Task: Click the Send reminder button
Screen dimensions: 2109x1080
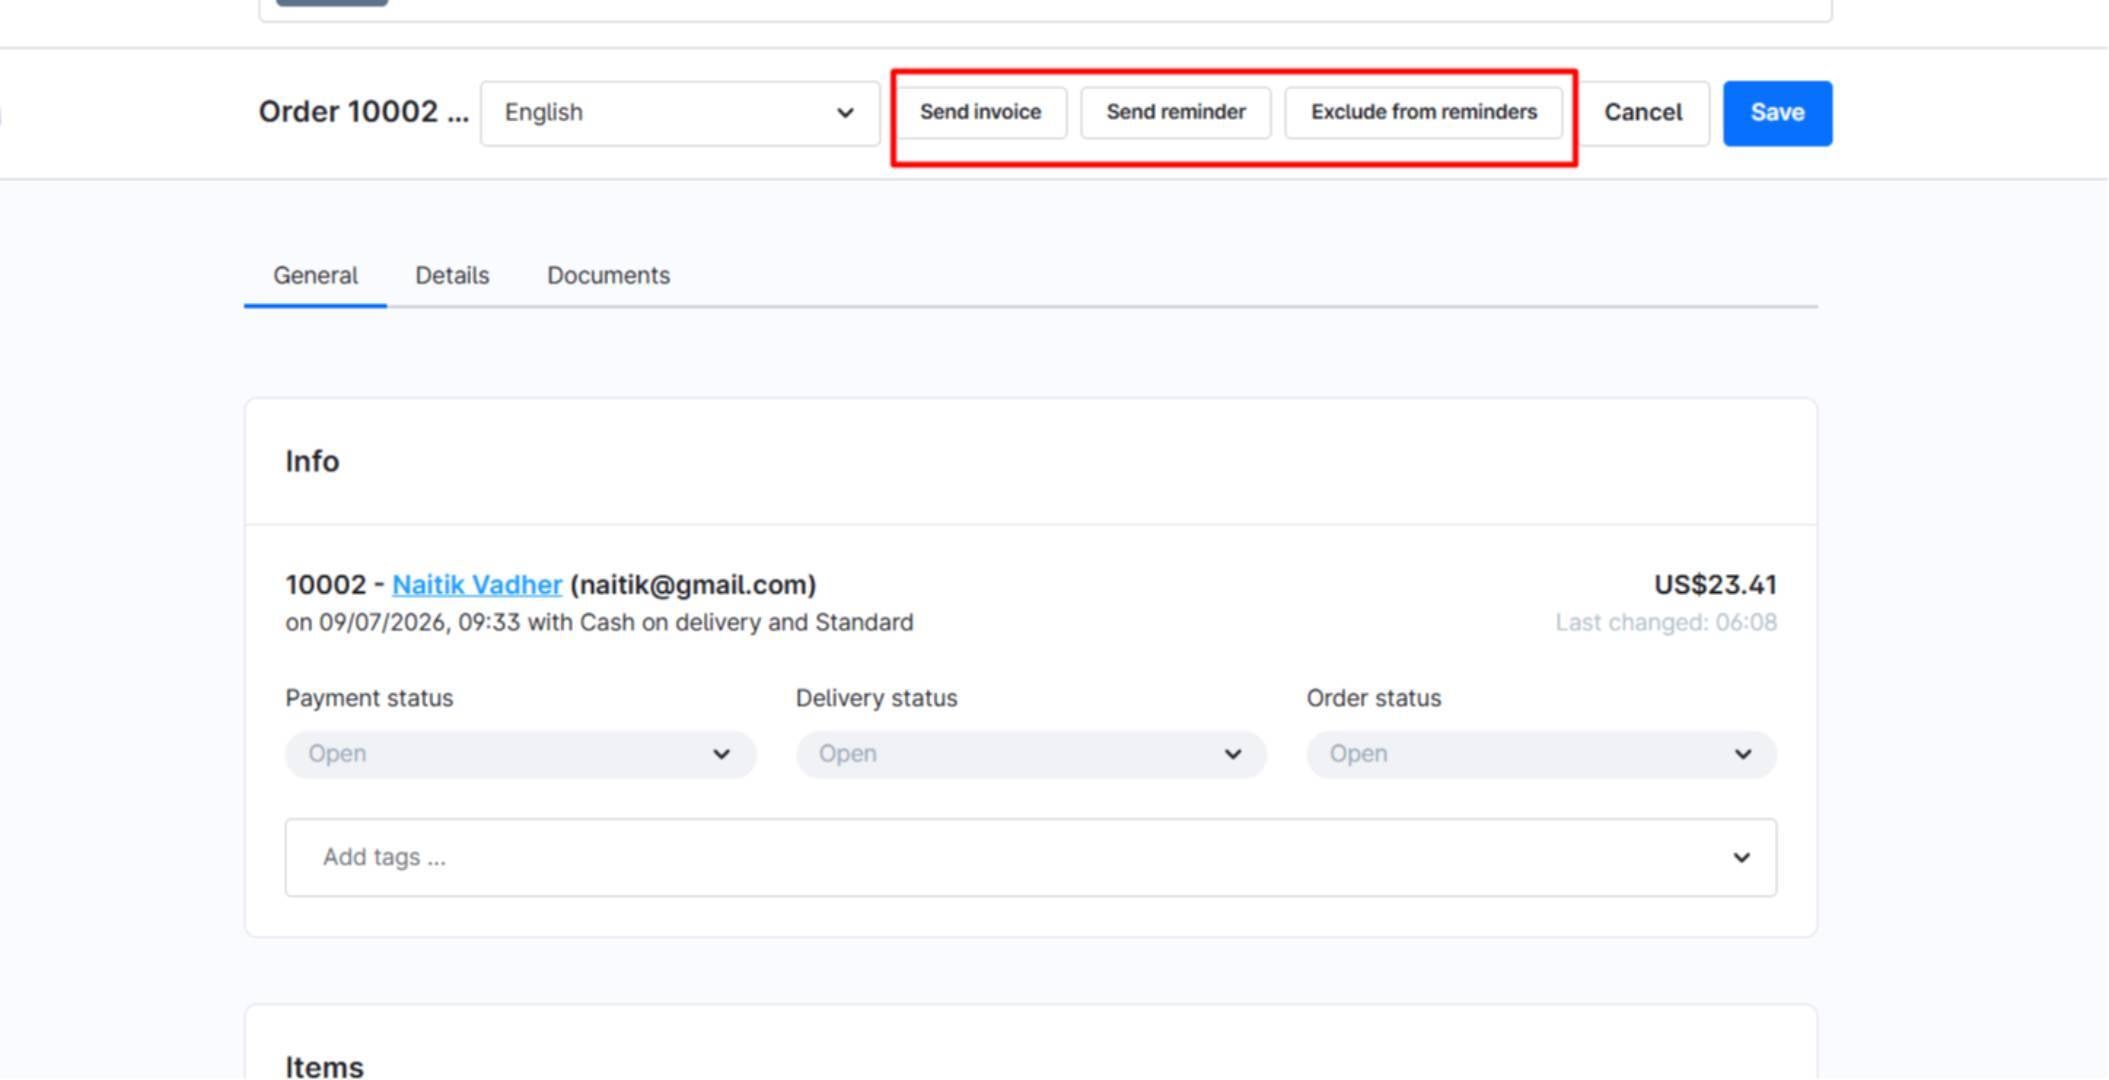Action: [x=1175, y=112]
